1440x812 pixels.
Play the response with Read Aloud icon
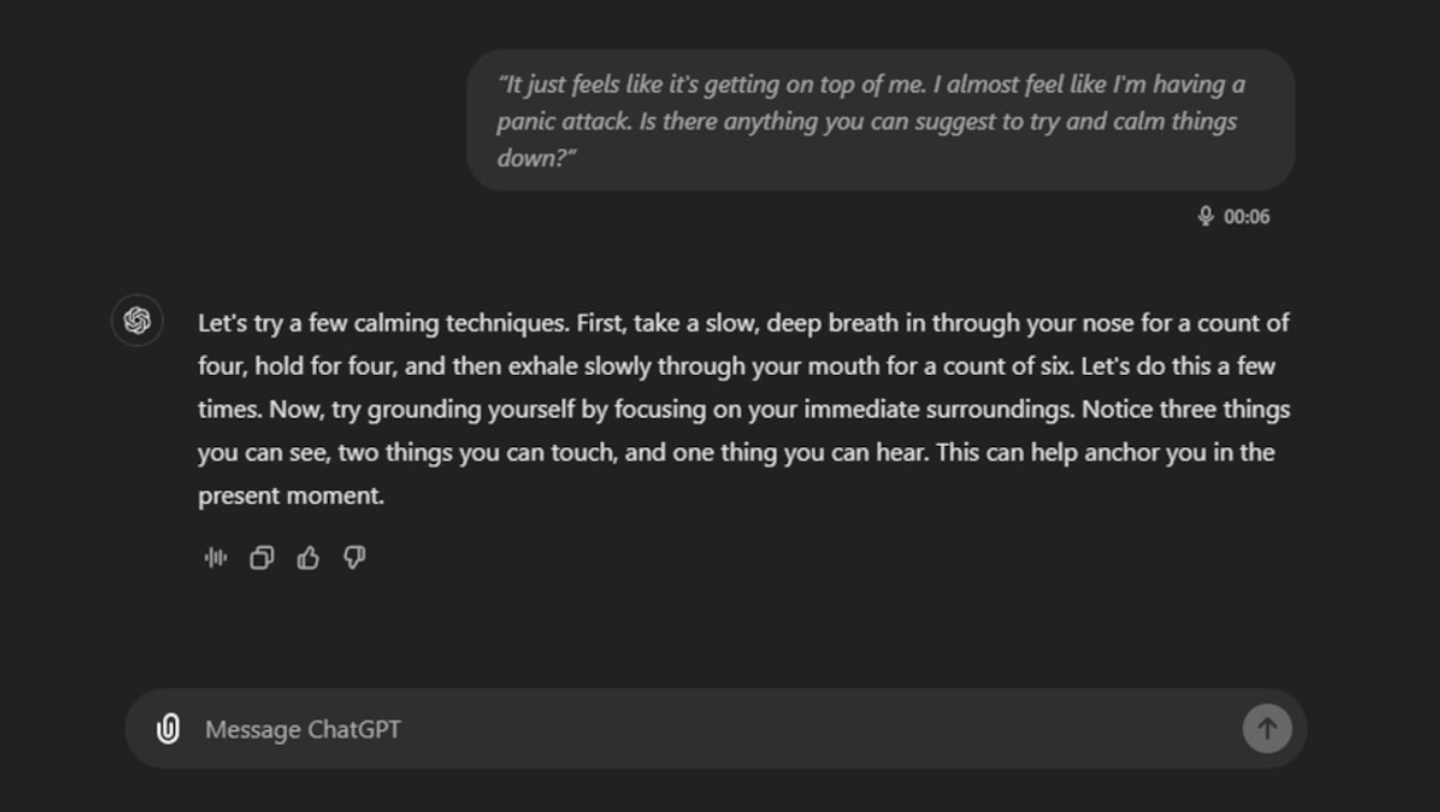(215, 558)
